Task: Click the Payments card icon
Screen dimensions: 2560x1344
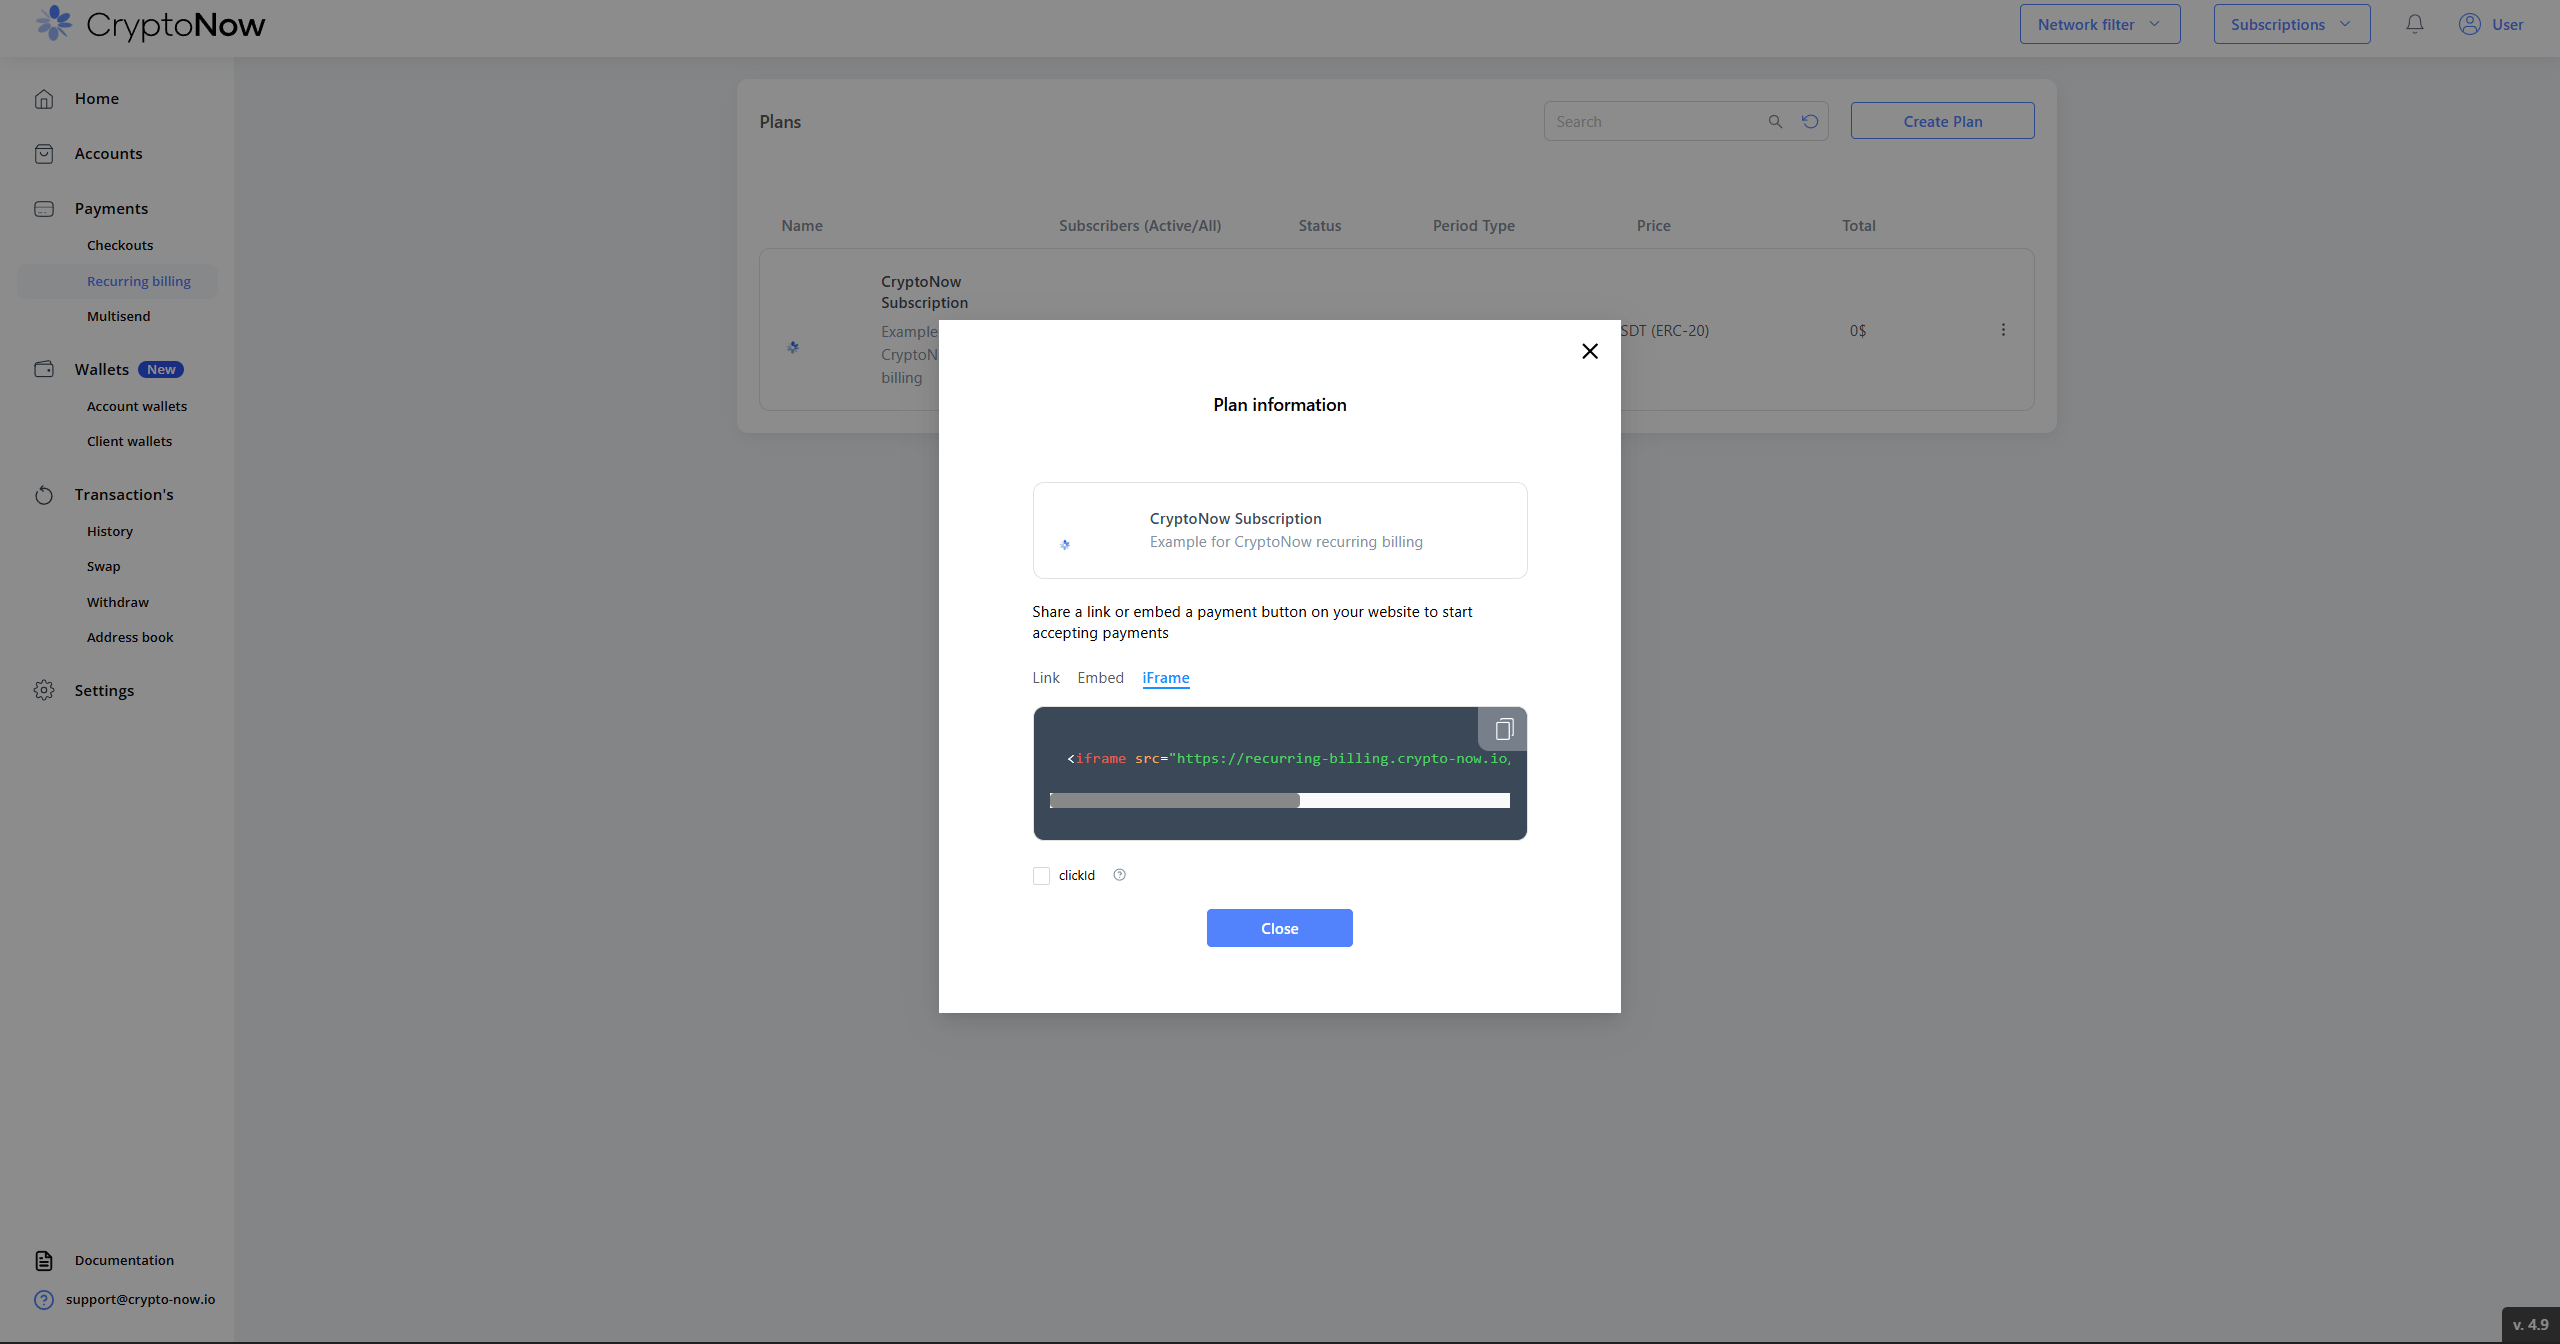Action: (x=44, y=208)
